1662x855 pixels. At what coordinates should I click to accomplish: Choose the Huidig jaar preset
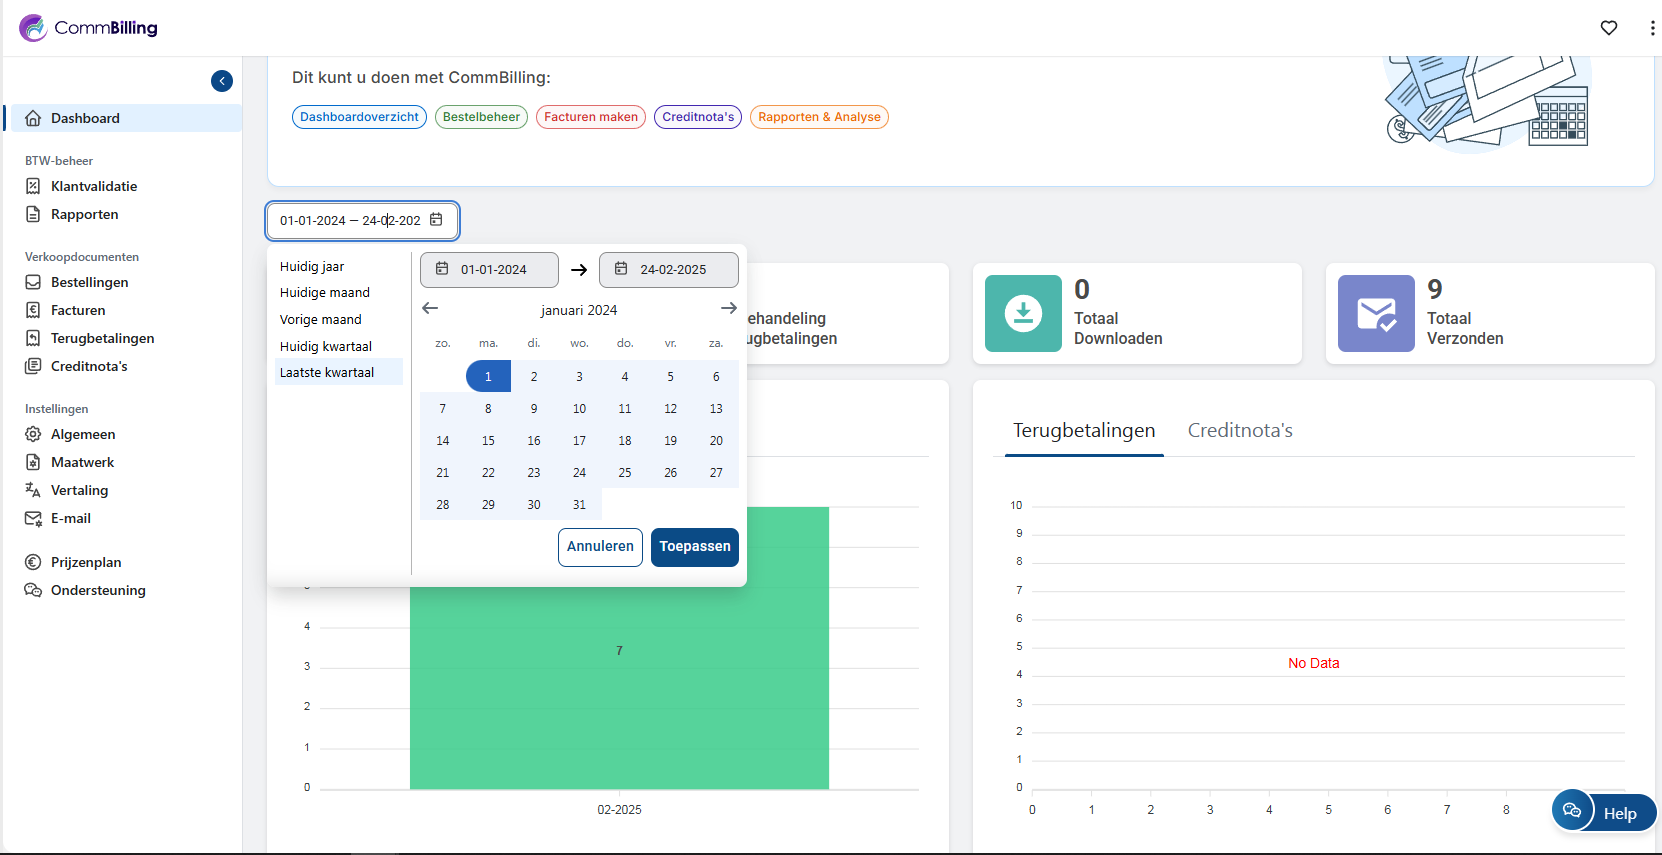(x=312, y=267)
